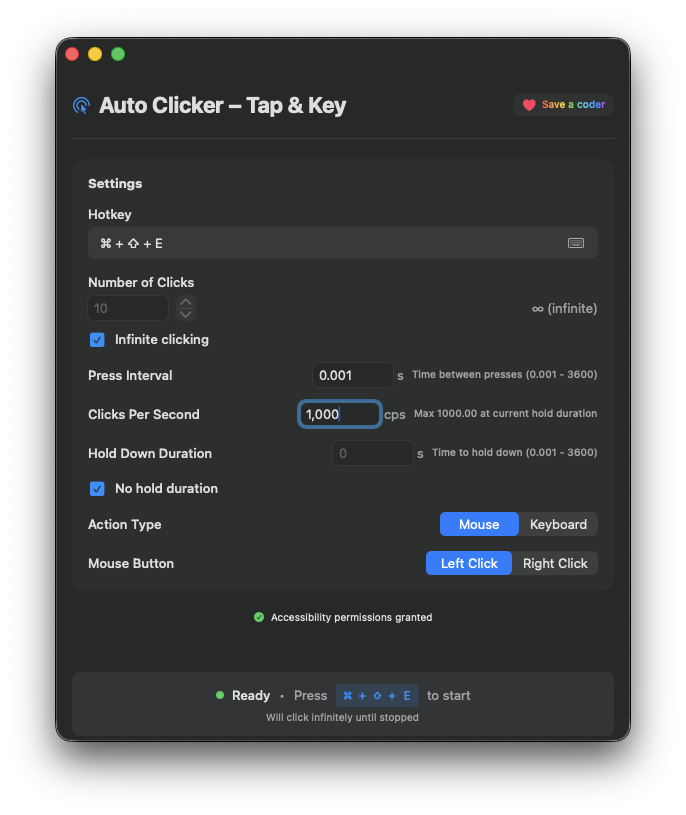Decrement Number of Clicks with the down arrow
This screenshot has width=686, height=815.
(x=185, y=313)
